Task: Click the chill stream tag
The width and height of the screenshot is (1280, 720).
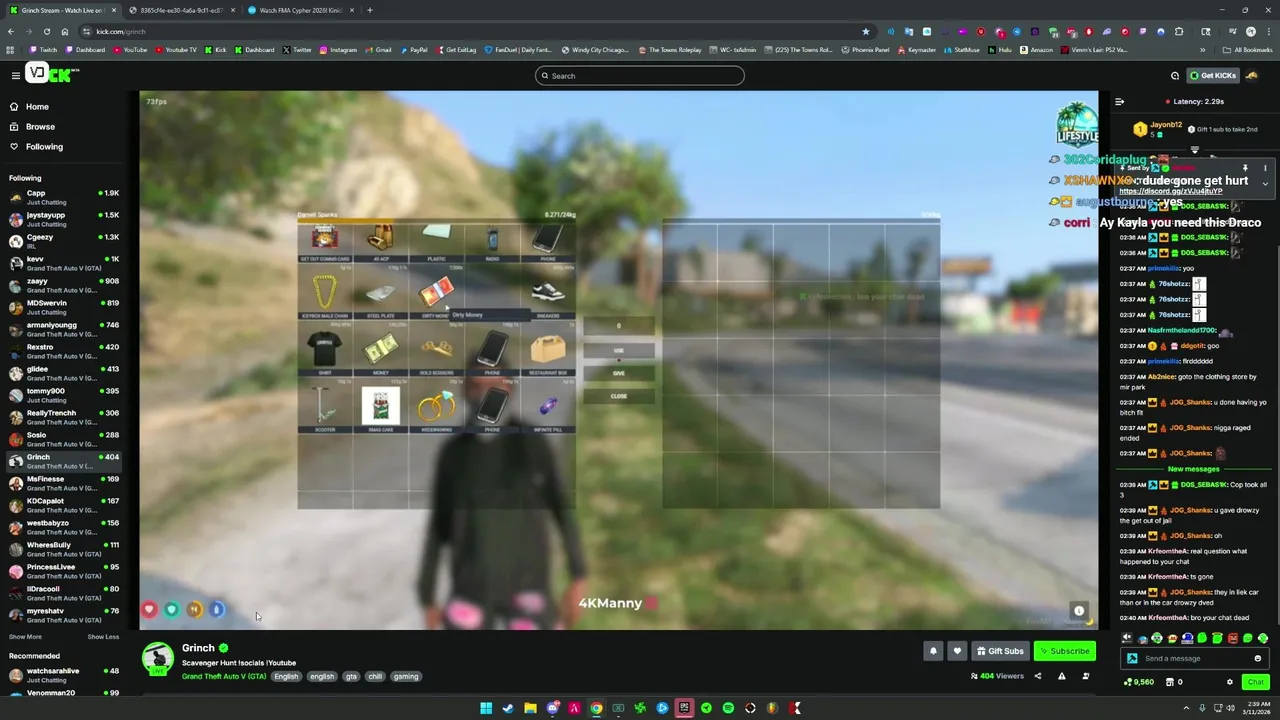Action: click(x=375, y=677)
